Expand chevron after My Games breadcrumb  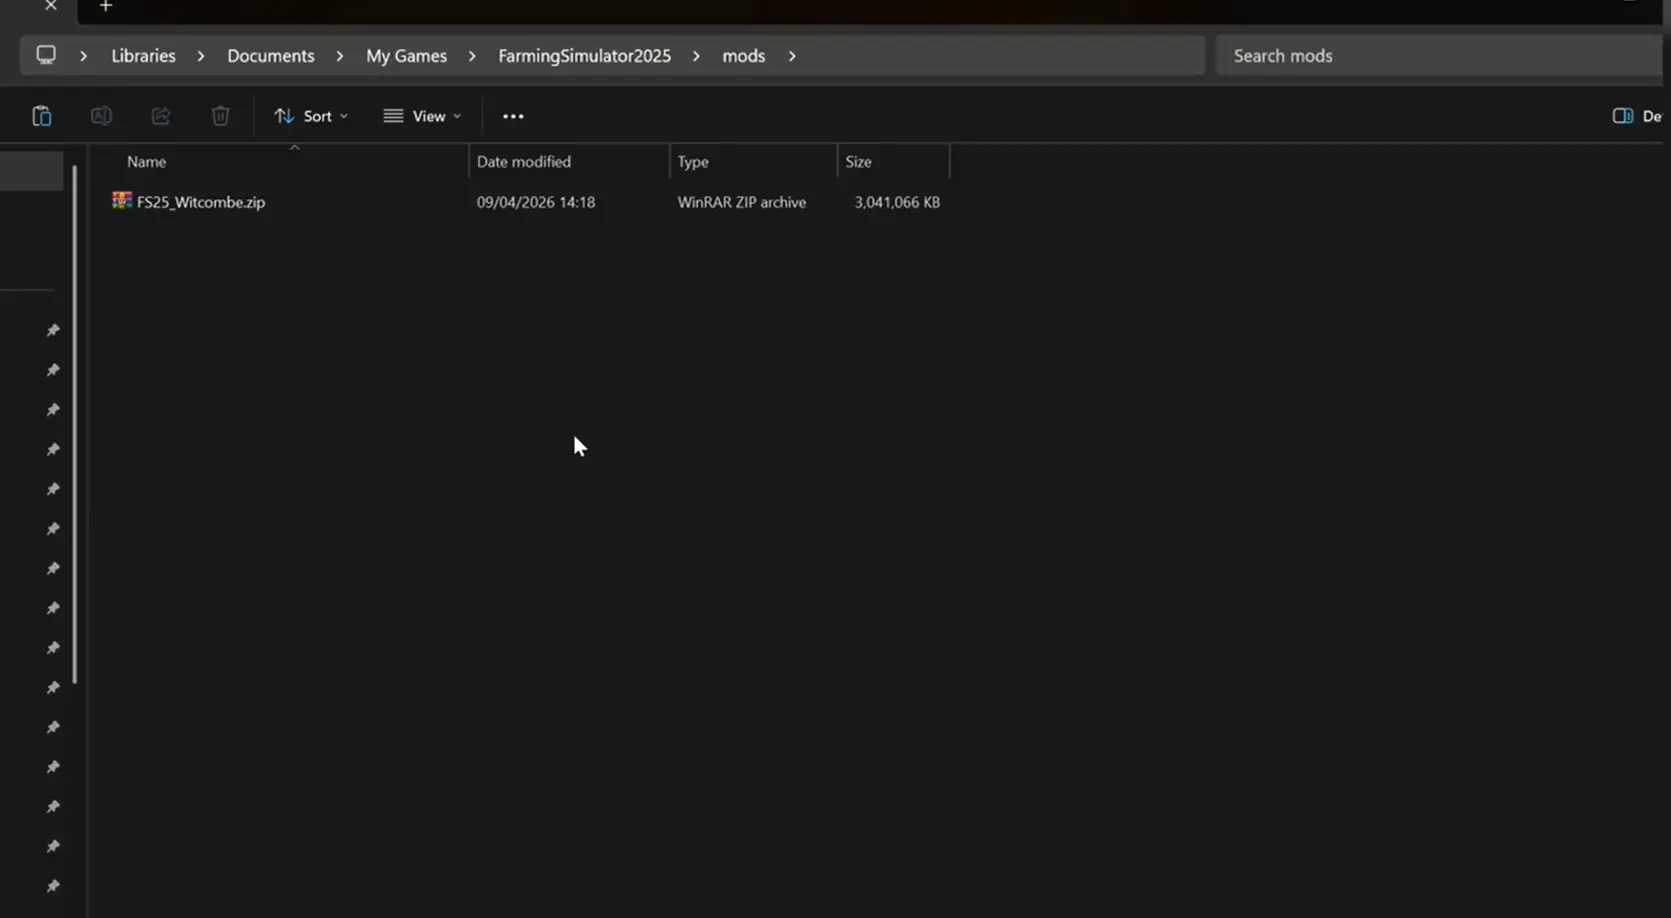pos(472,56)
